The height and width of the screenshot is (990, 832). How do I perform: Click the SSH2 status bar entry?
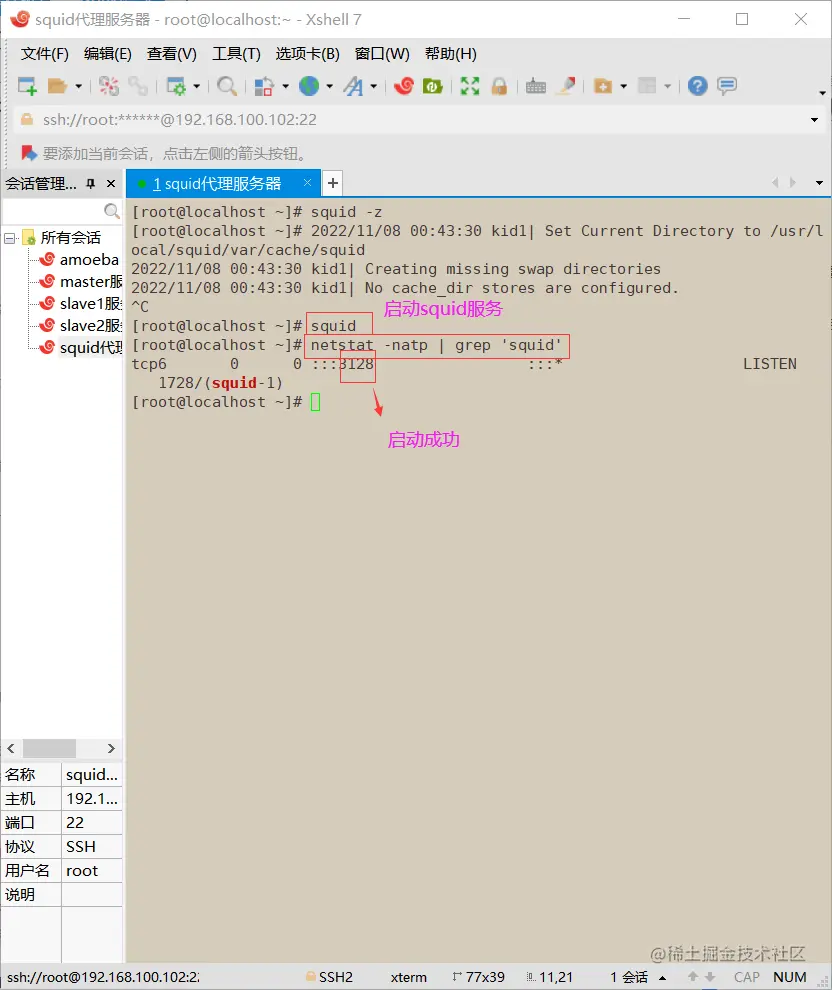click(x=330, y=977)
